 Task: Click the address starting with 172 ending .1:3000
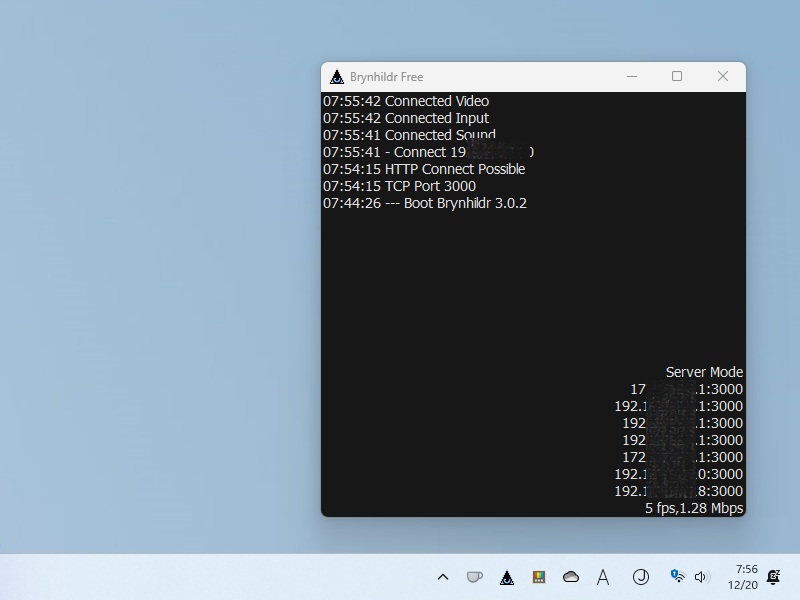click(x=682, y=457)
